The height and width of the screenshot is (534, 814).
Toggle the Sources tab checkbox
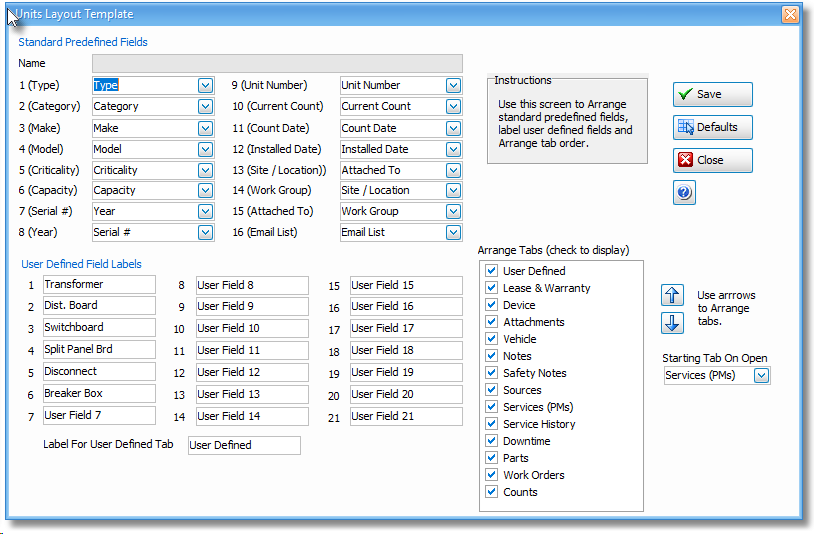click(491, 390)
